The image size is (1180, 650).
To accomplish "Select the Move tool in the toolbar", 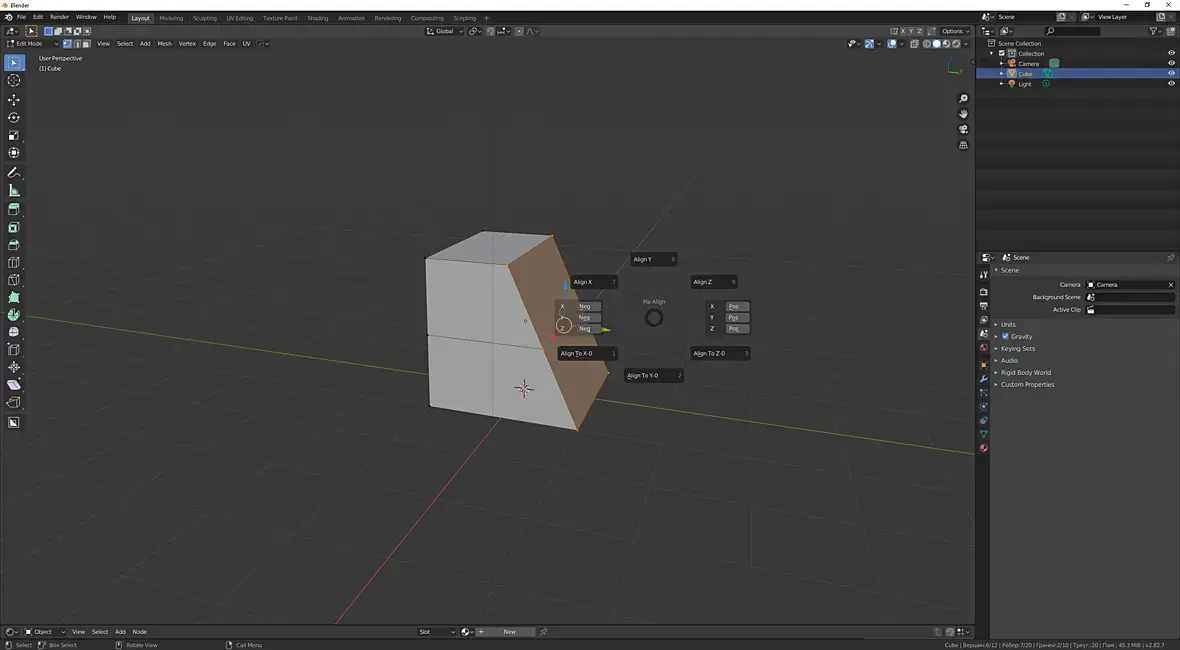I will (x=14, y=100).
